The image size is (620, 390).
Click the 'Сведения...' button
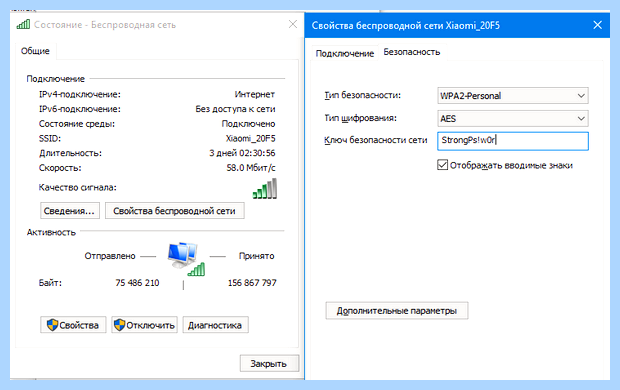pyautogui.click(x=70, y=211)
